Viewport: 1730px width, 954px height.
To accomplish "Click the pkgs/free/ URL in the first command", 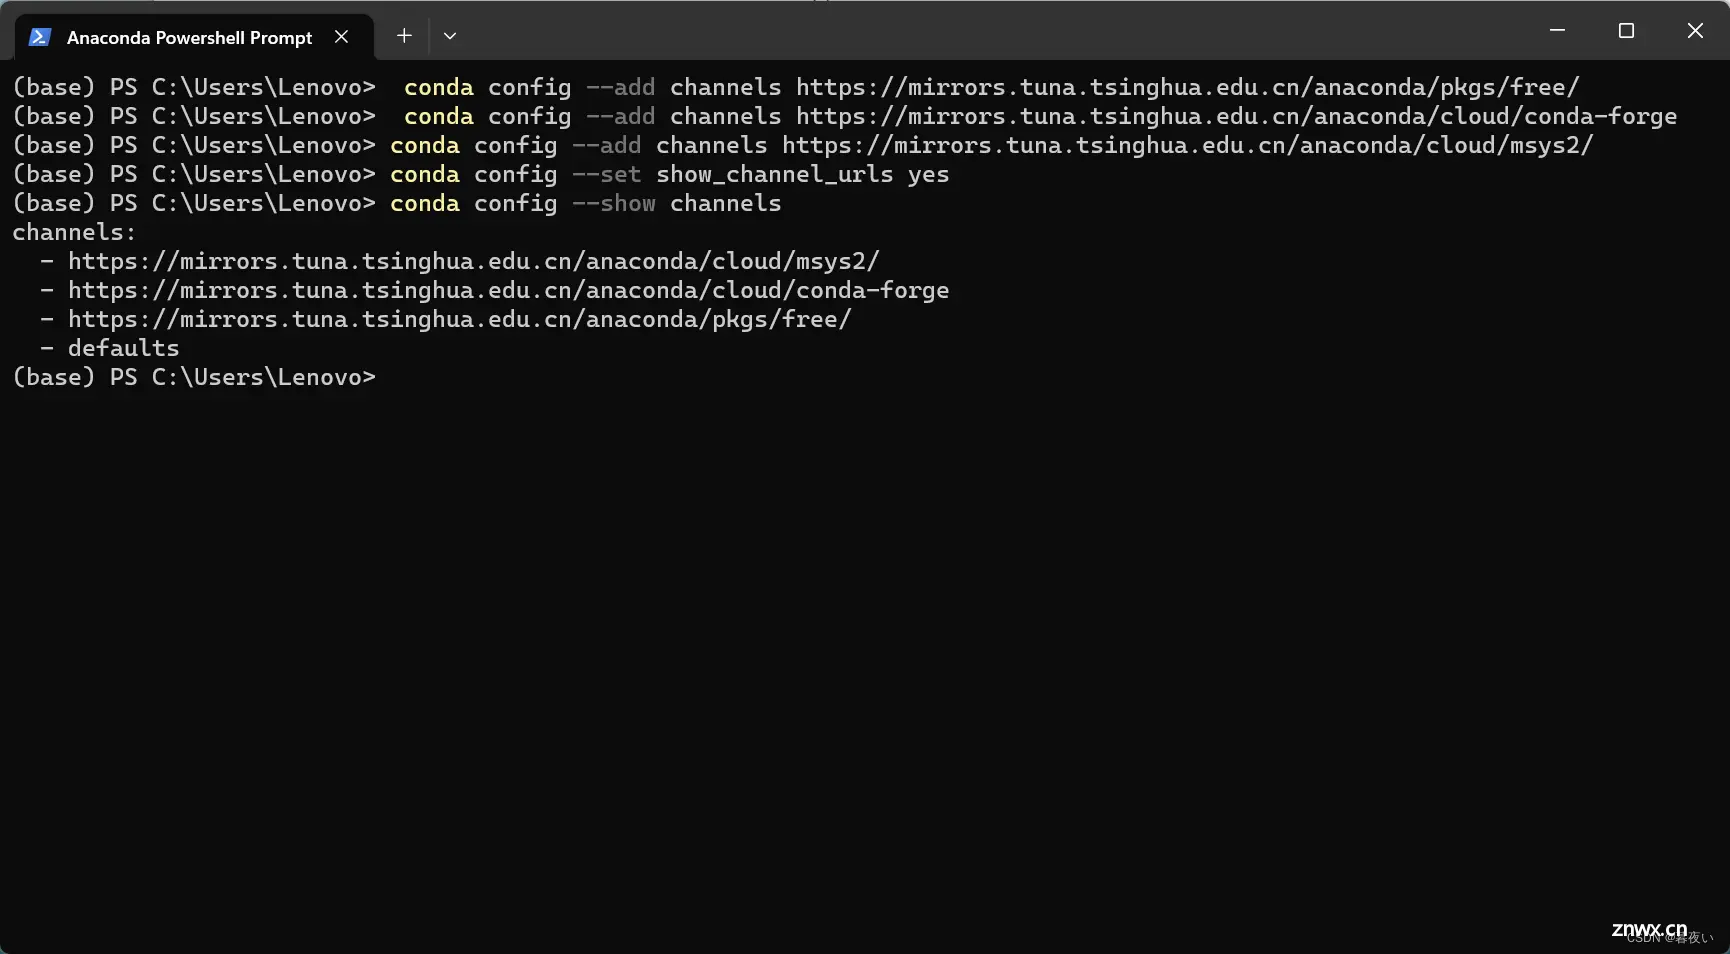I will pyautogui.click(x=1187, y=88).
